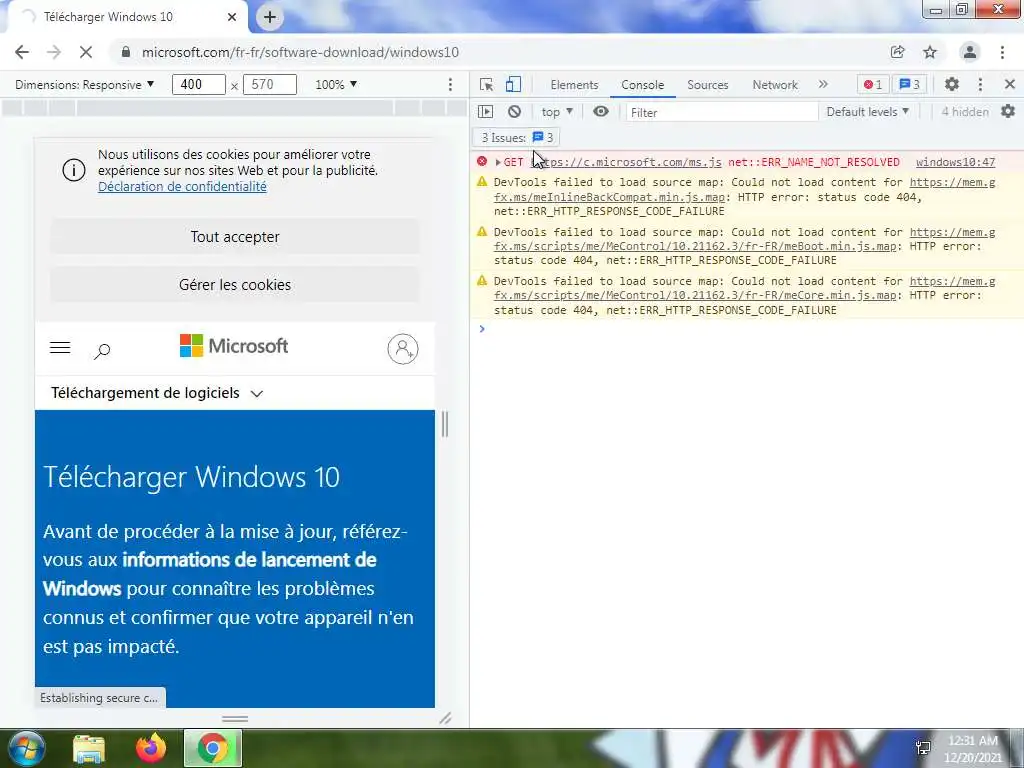This screenshot has width=1024, height=768.
Task: Switch to the Console tab
Action: [643, 85]
